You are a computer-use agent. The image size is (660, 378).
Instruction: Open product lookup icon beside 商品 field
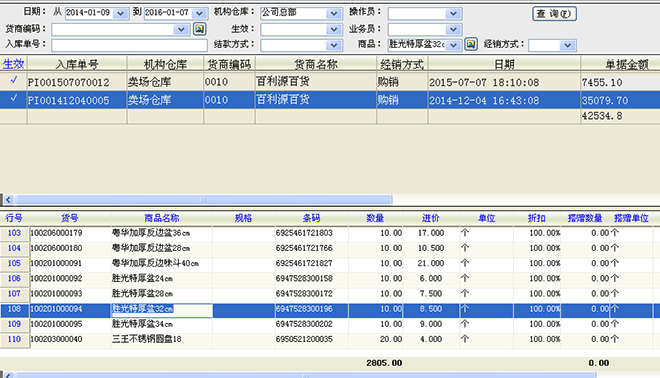click(471, 44)
